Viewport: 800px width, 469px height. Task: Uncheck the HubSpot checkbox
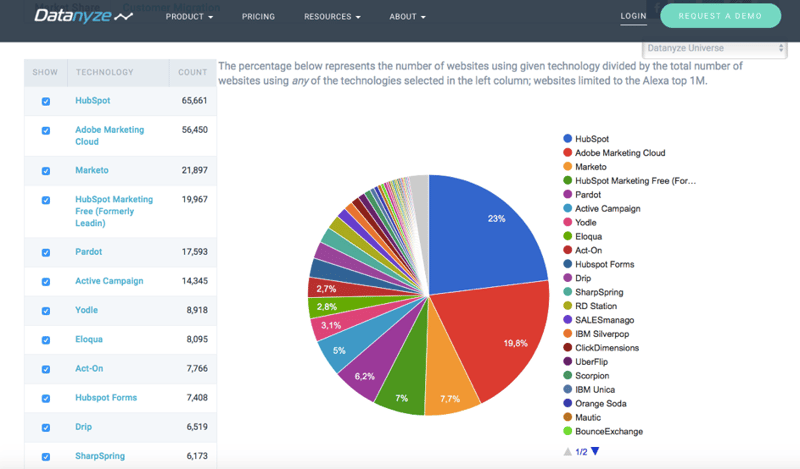[46, 102]
